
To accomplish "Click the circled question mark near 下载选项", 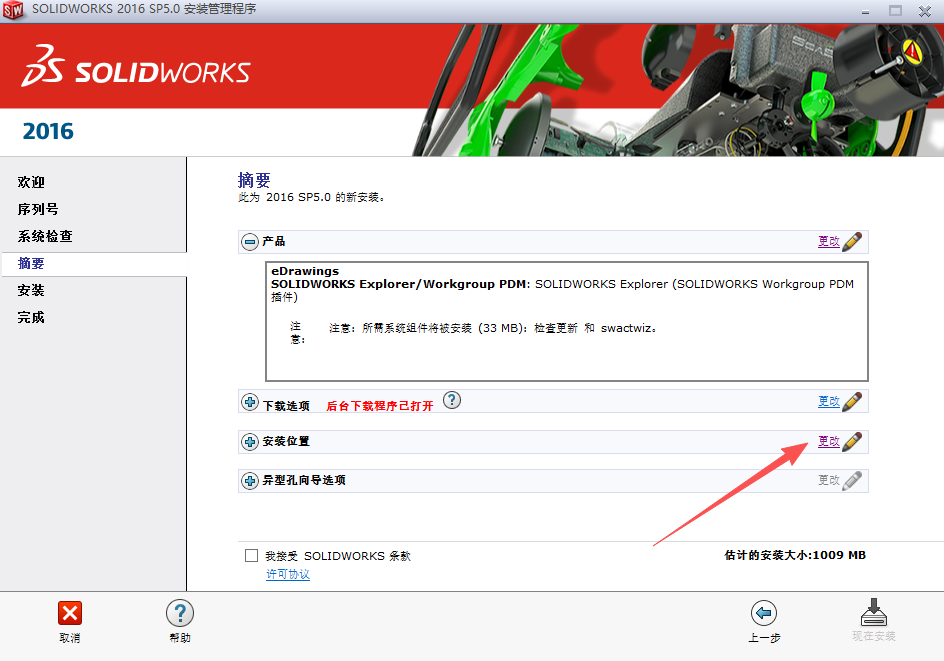I will click(451, 400).
